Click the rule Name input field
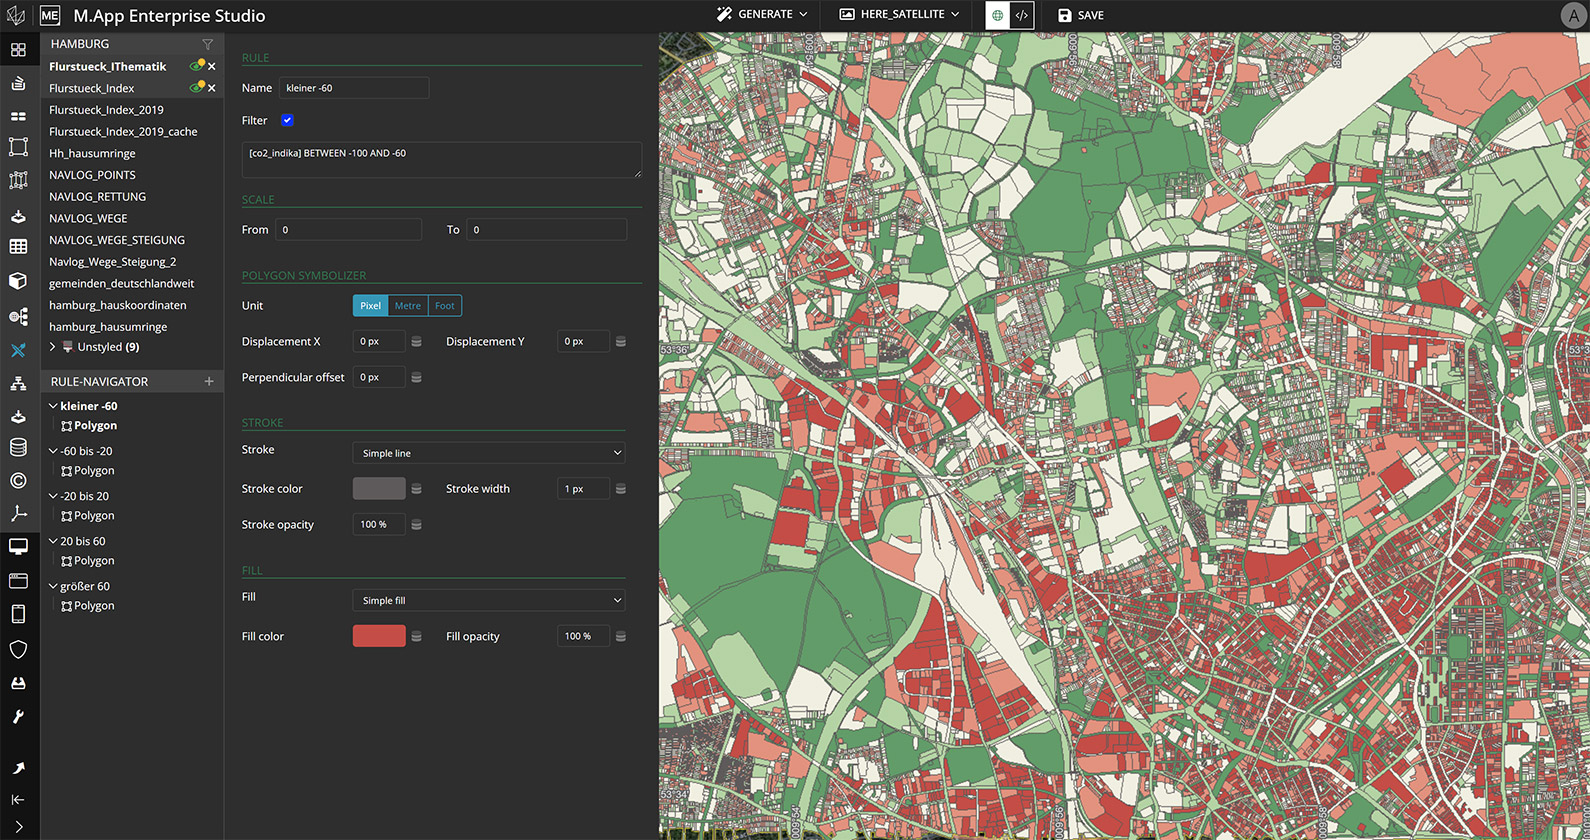The width and height of the screenshot is (1590, 840). (354, 88)
